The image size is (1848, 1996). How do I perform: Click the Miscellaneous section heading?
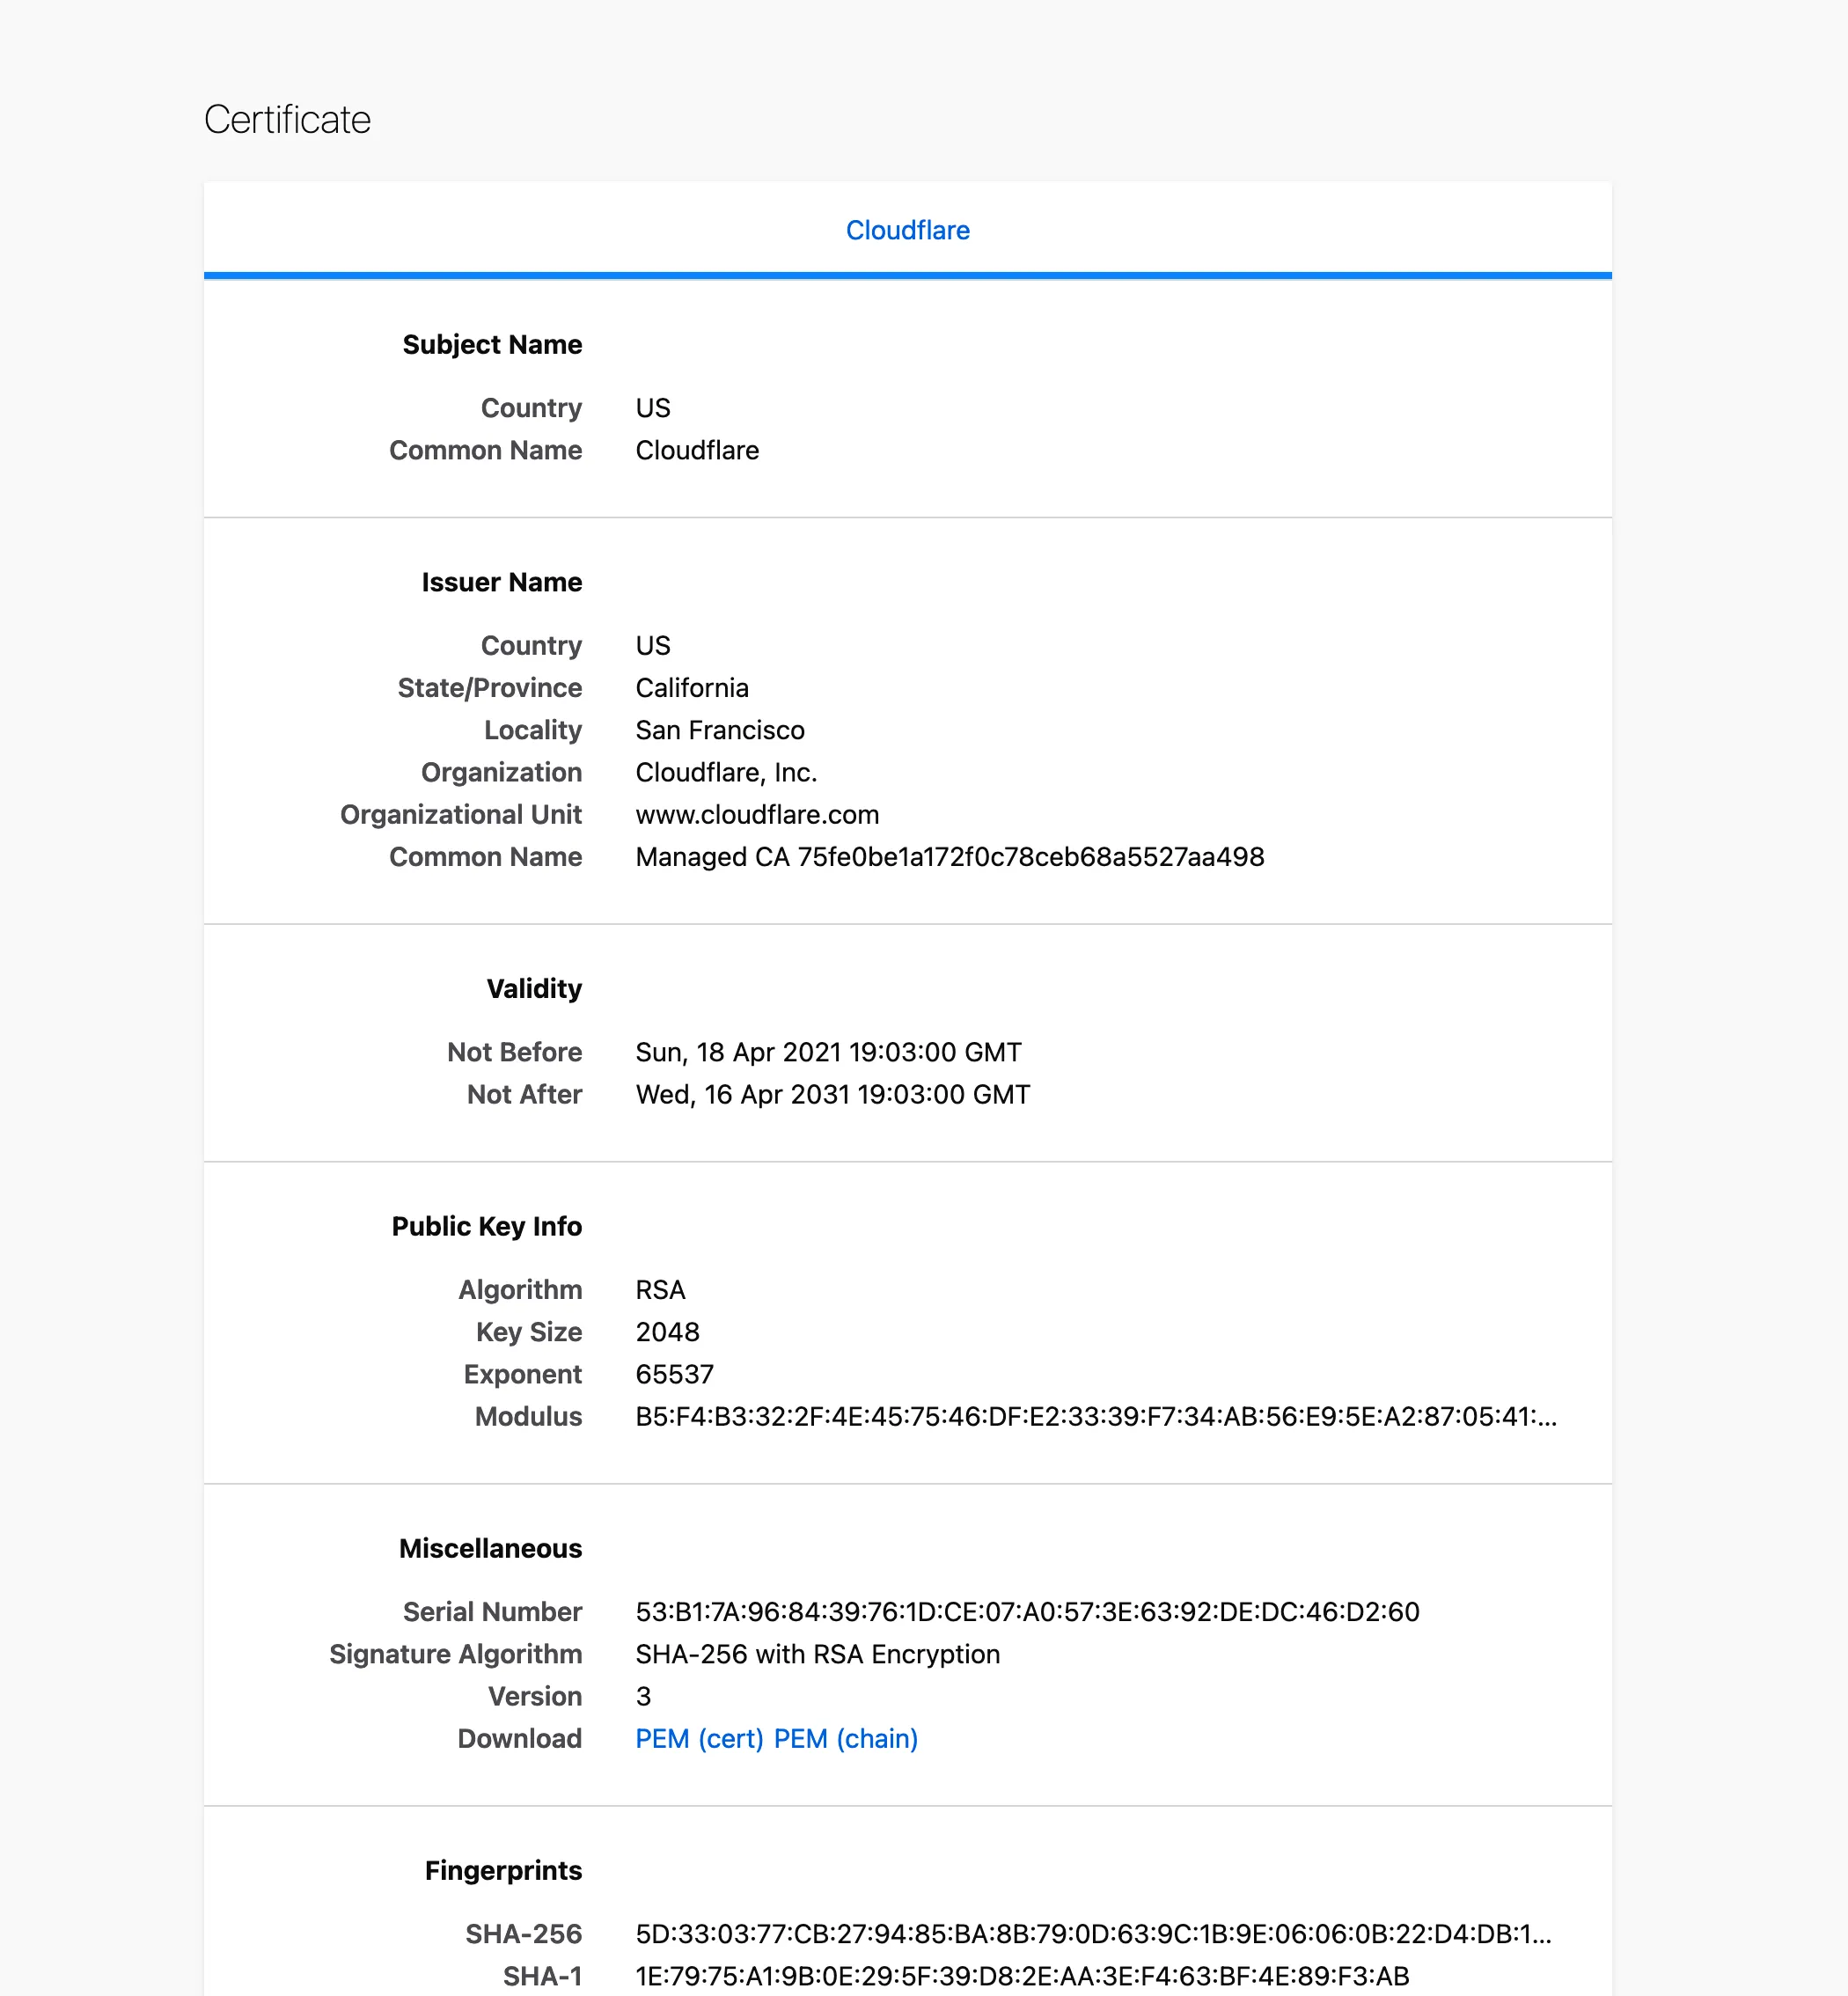click(490, 1548)
